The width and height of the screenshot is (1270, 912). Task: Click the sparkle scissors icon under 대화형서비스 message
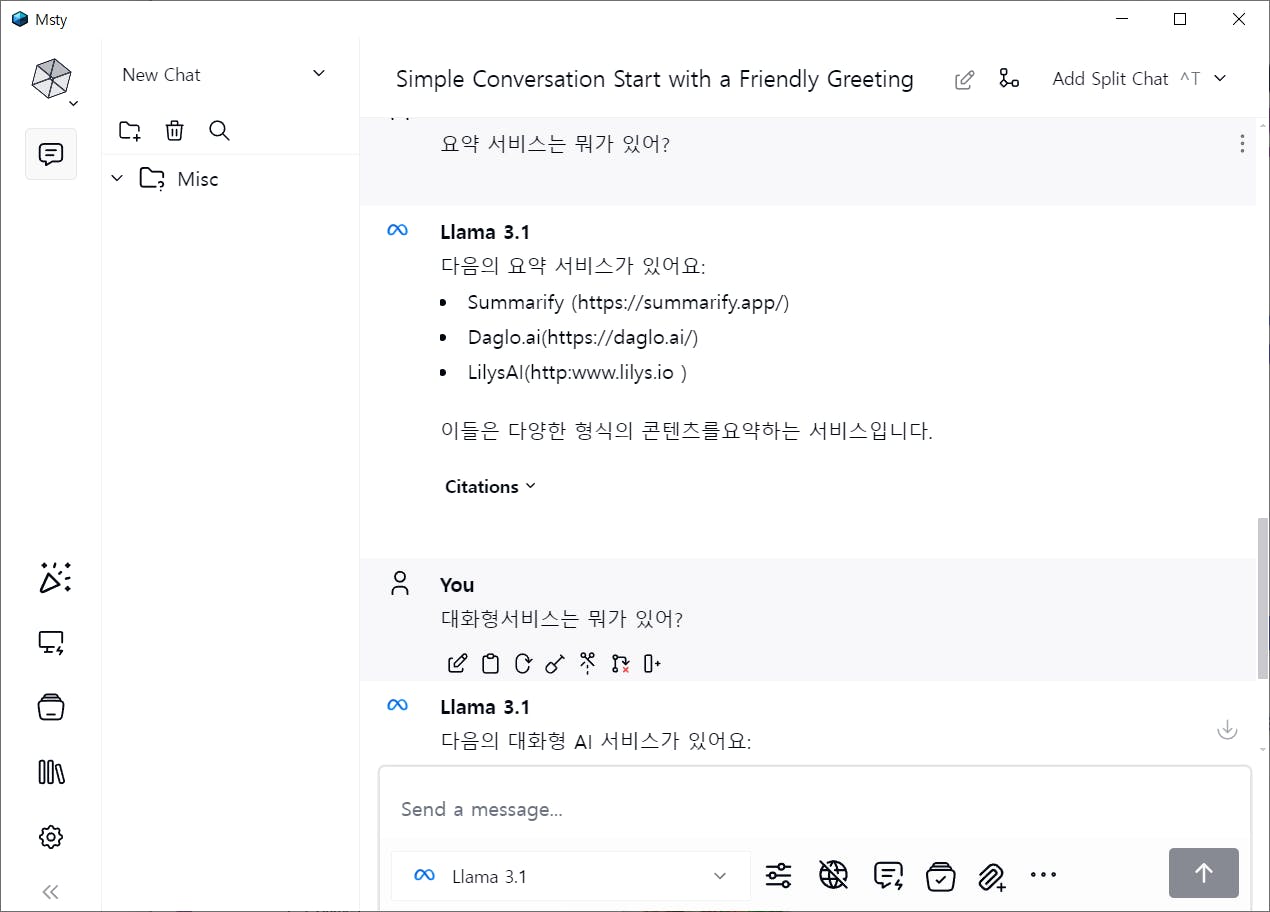point(588,662)
